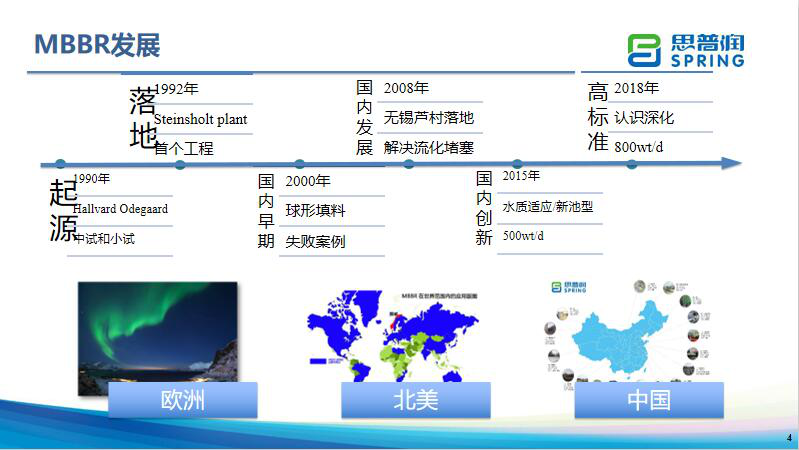Image resolution: width=799 pixels, height=450 pixels.
Task: Click the Hallvard Odegaard text entry
Action: 120,209
